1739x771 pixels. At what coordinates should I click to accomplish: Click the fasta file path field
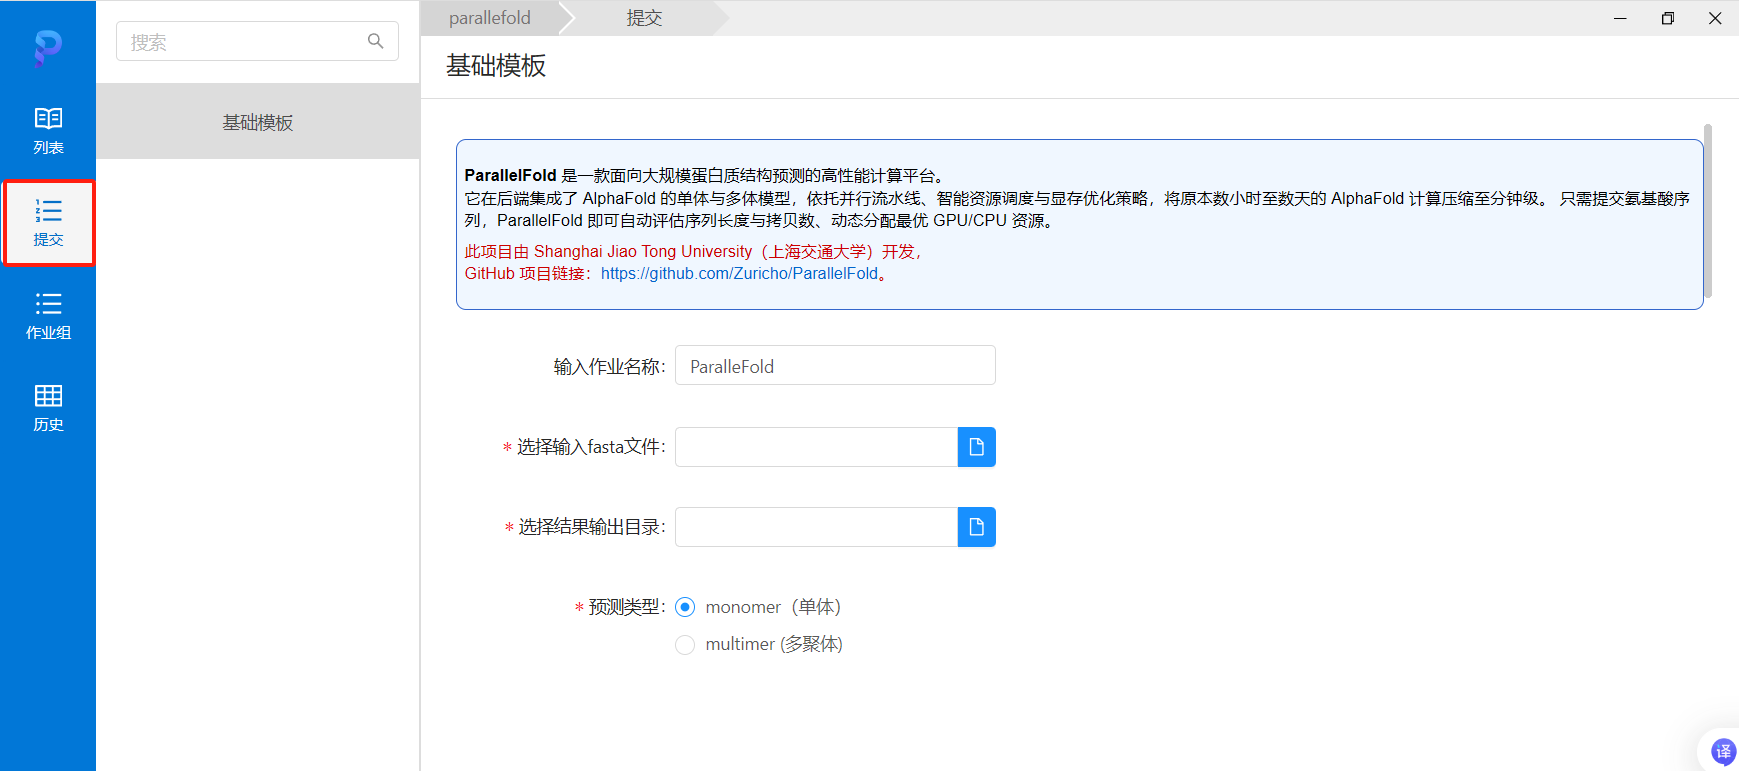pyautogui.click(x=816, y=447)
